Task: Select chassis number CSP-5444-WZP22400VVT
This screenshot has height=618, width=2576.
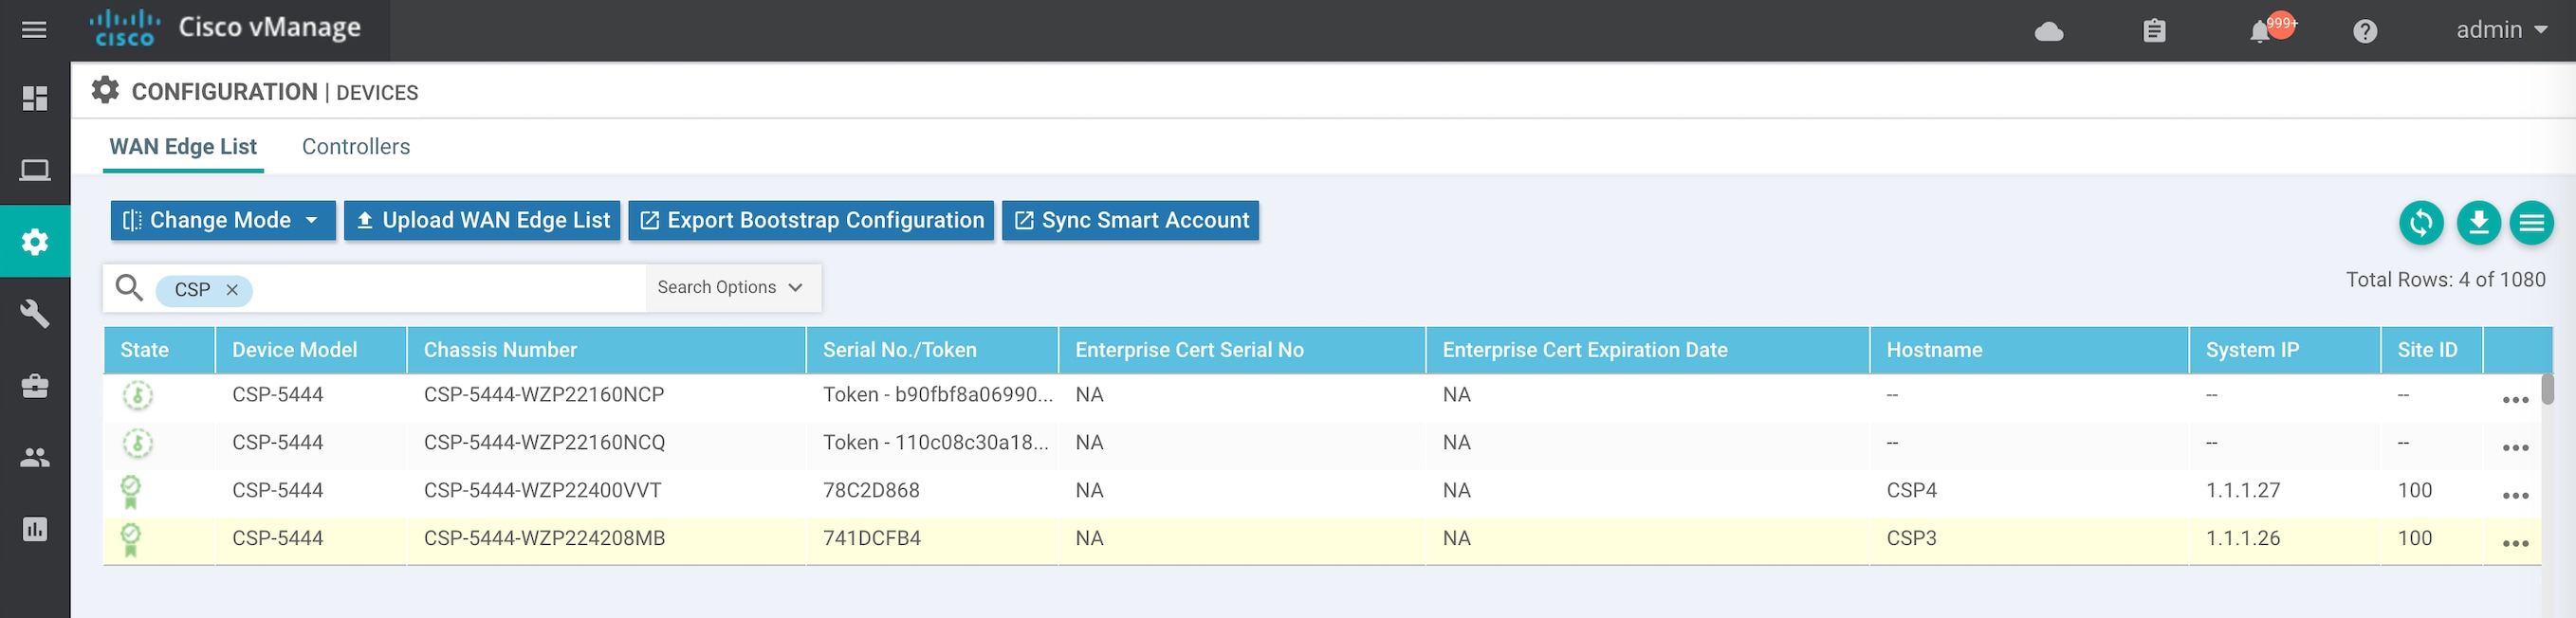Action: [x=542, y=491]
